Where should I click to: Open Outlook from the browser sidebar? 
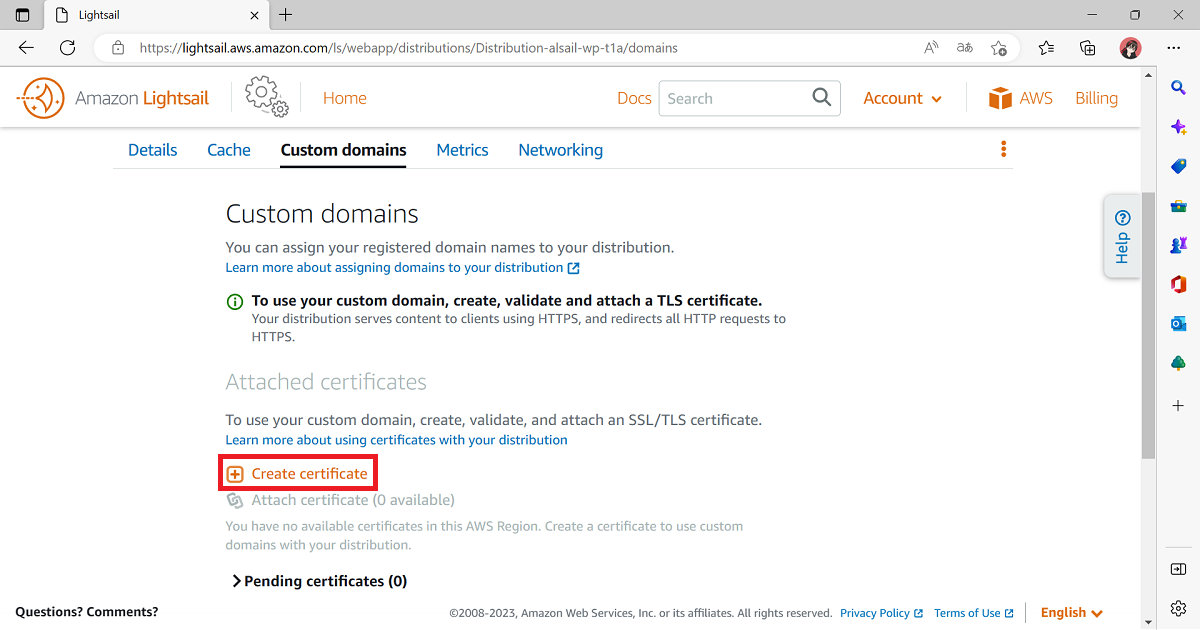(x=1177, y=323)
